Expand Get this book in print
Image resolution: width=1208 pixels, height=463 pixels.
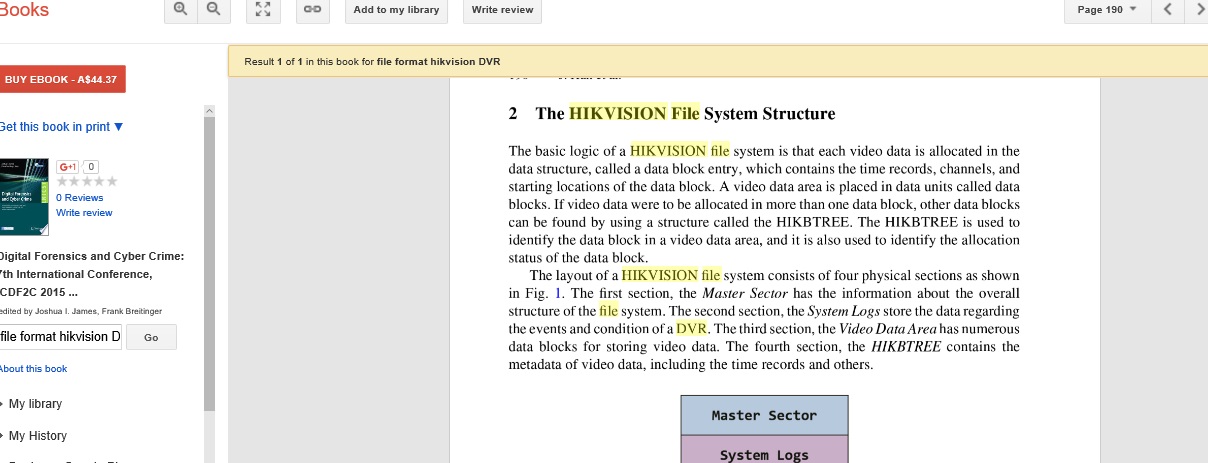click(62, 127)
